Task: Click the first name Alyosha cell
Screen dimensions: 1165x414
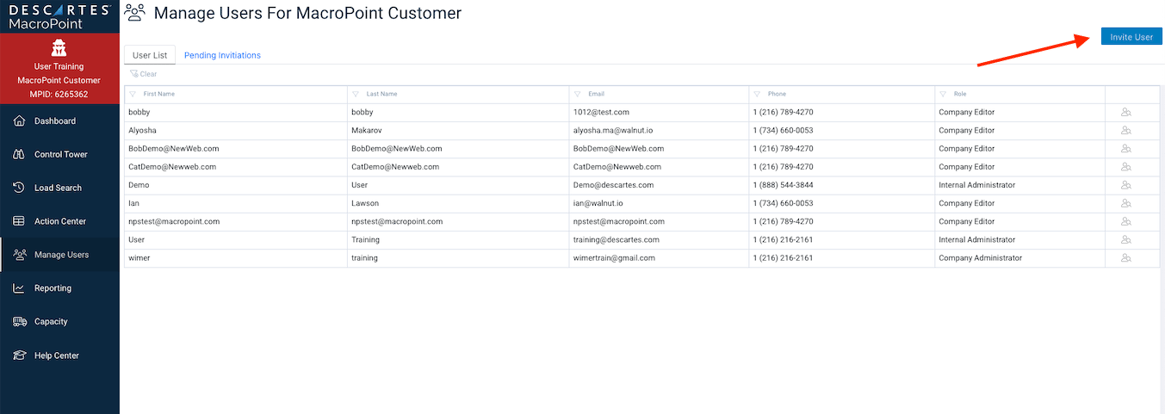Action: coord(236,130)
